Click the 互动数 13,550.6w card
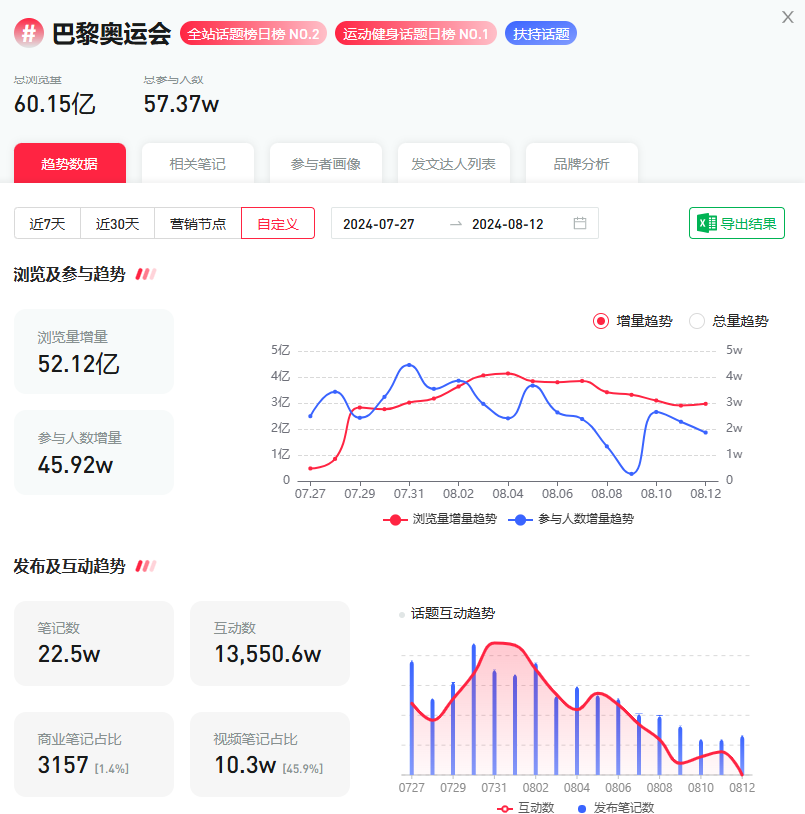The image size is (805, 814). click(270, 643)
